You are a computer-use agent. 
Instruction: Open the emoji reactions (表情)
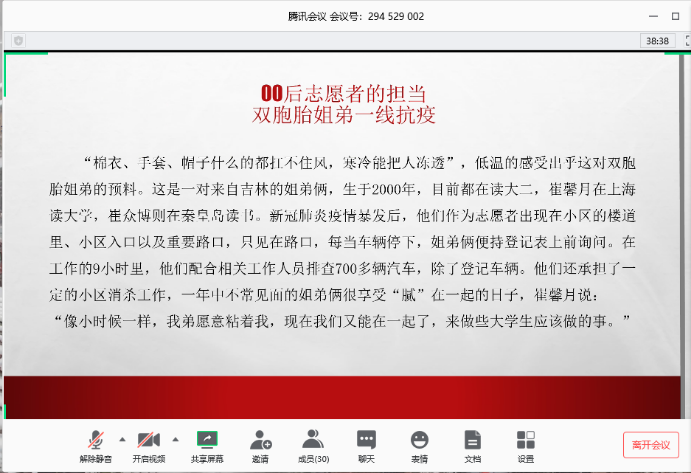[x=420, y=444]
